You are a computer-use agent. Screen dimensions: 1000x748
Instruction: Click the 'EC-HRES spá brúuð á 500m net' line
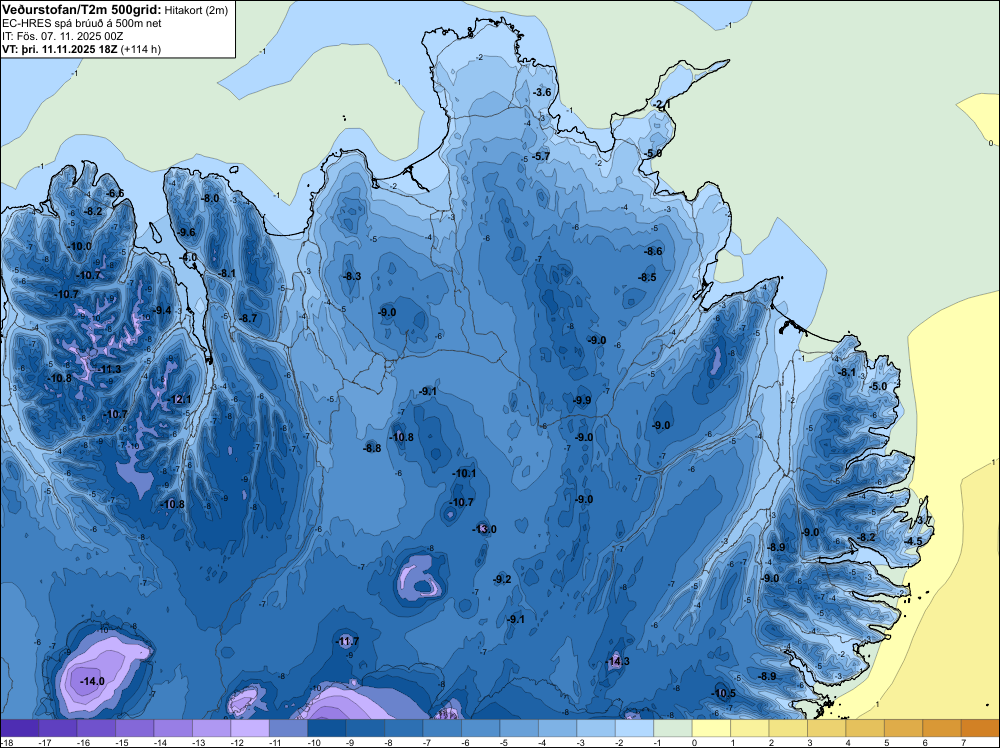click(x=82, y=24)
